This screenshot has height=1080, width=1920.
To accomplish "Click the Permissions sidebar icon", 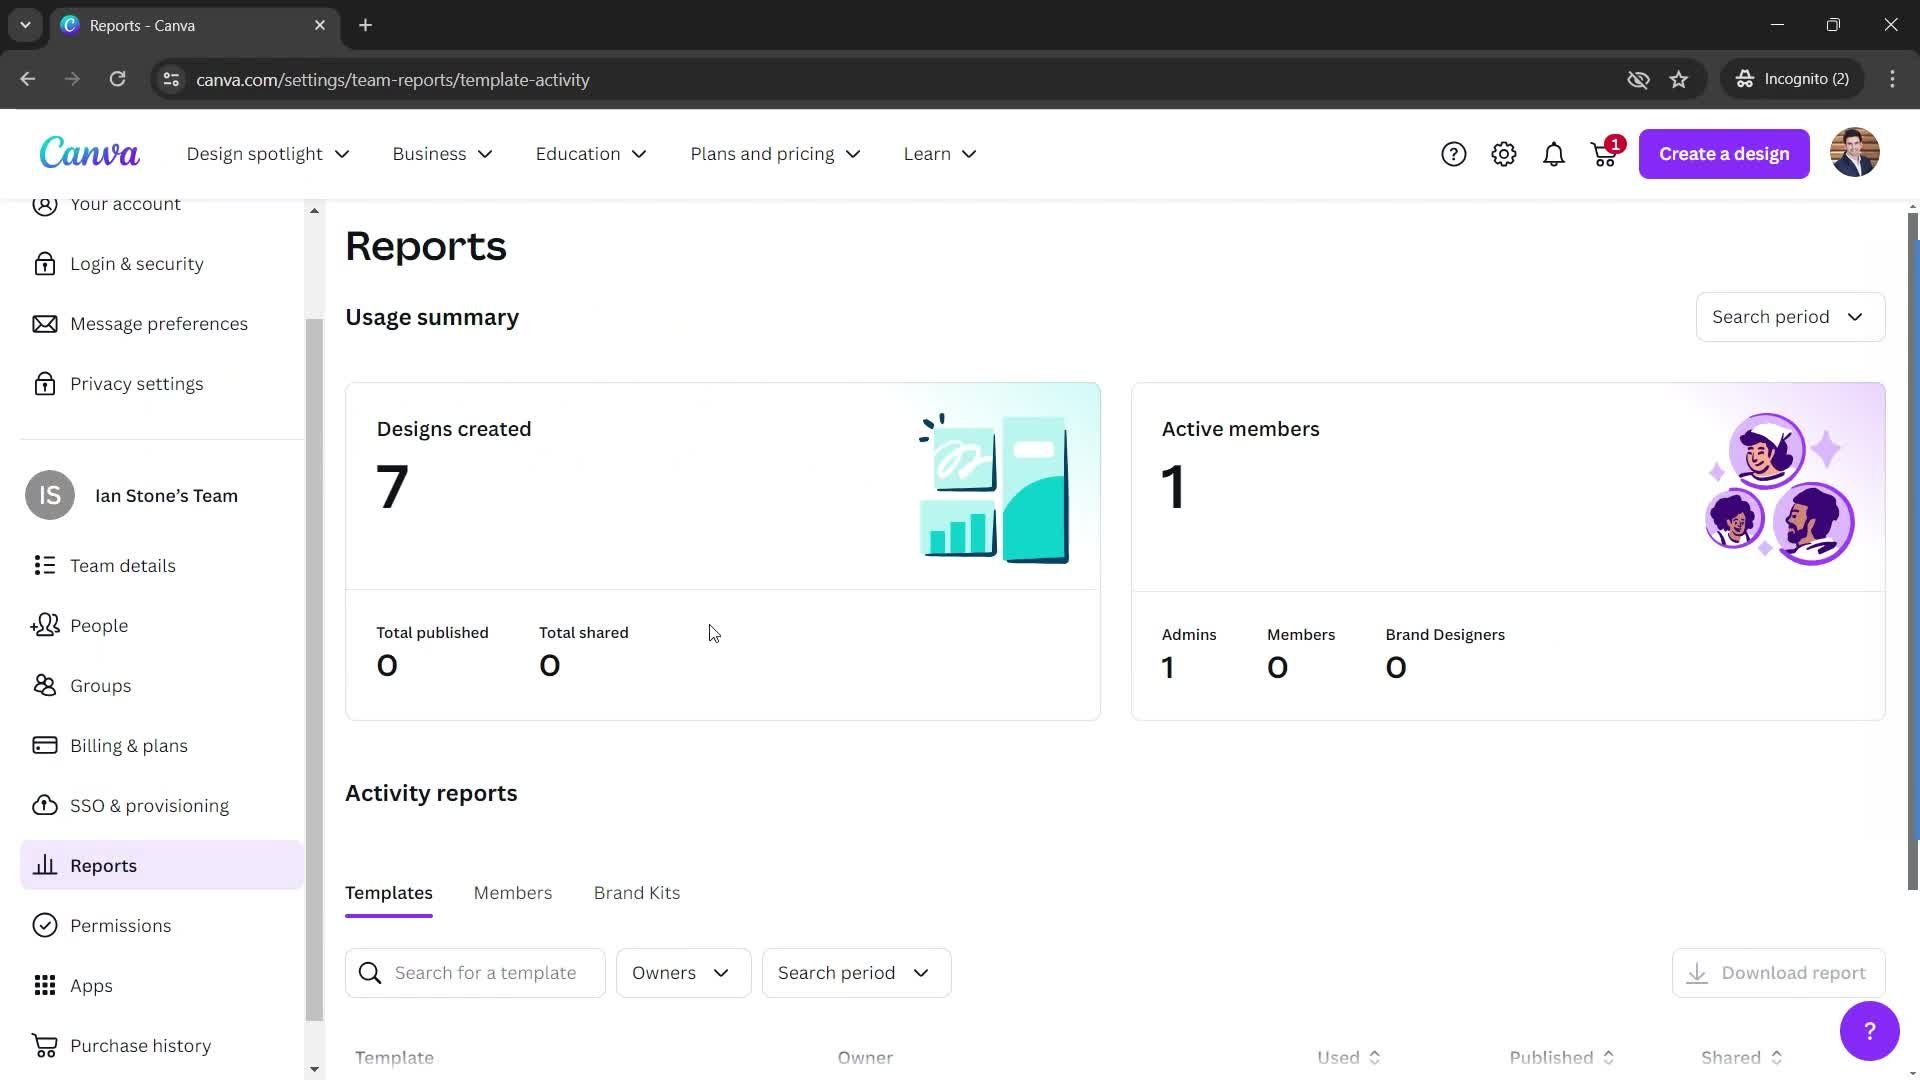I will 46,924.
